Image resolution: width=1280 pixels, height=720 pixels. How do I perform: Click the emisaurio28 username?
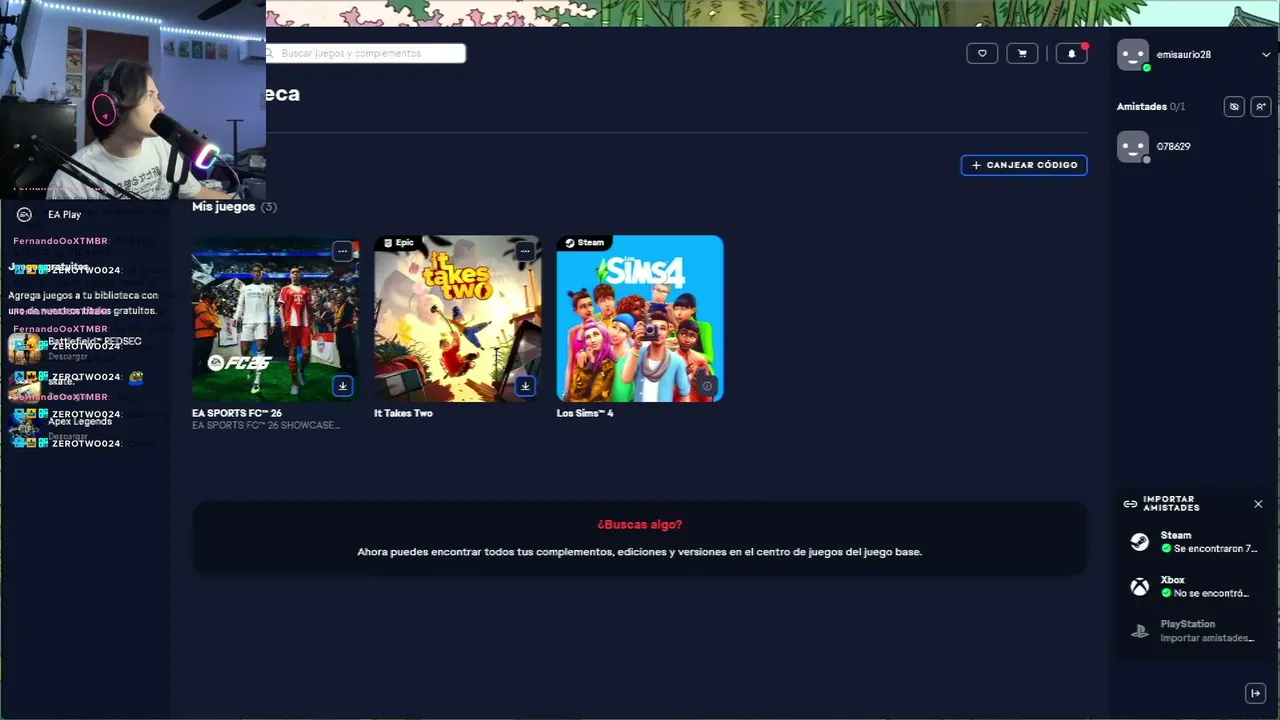[1183, 55]
